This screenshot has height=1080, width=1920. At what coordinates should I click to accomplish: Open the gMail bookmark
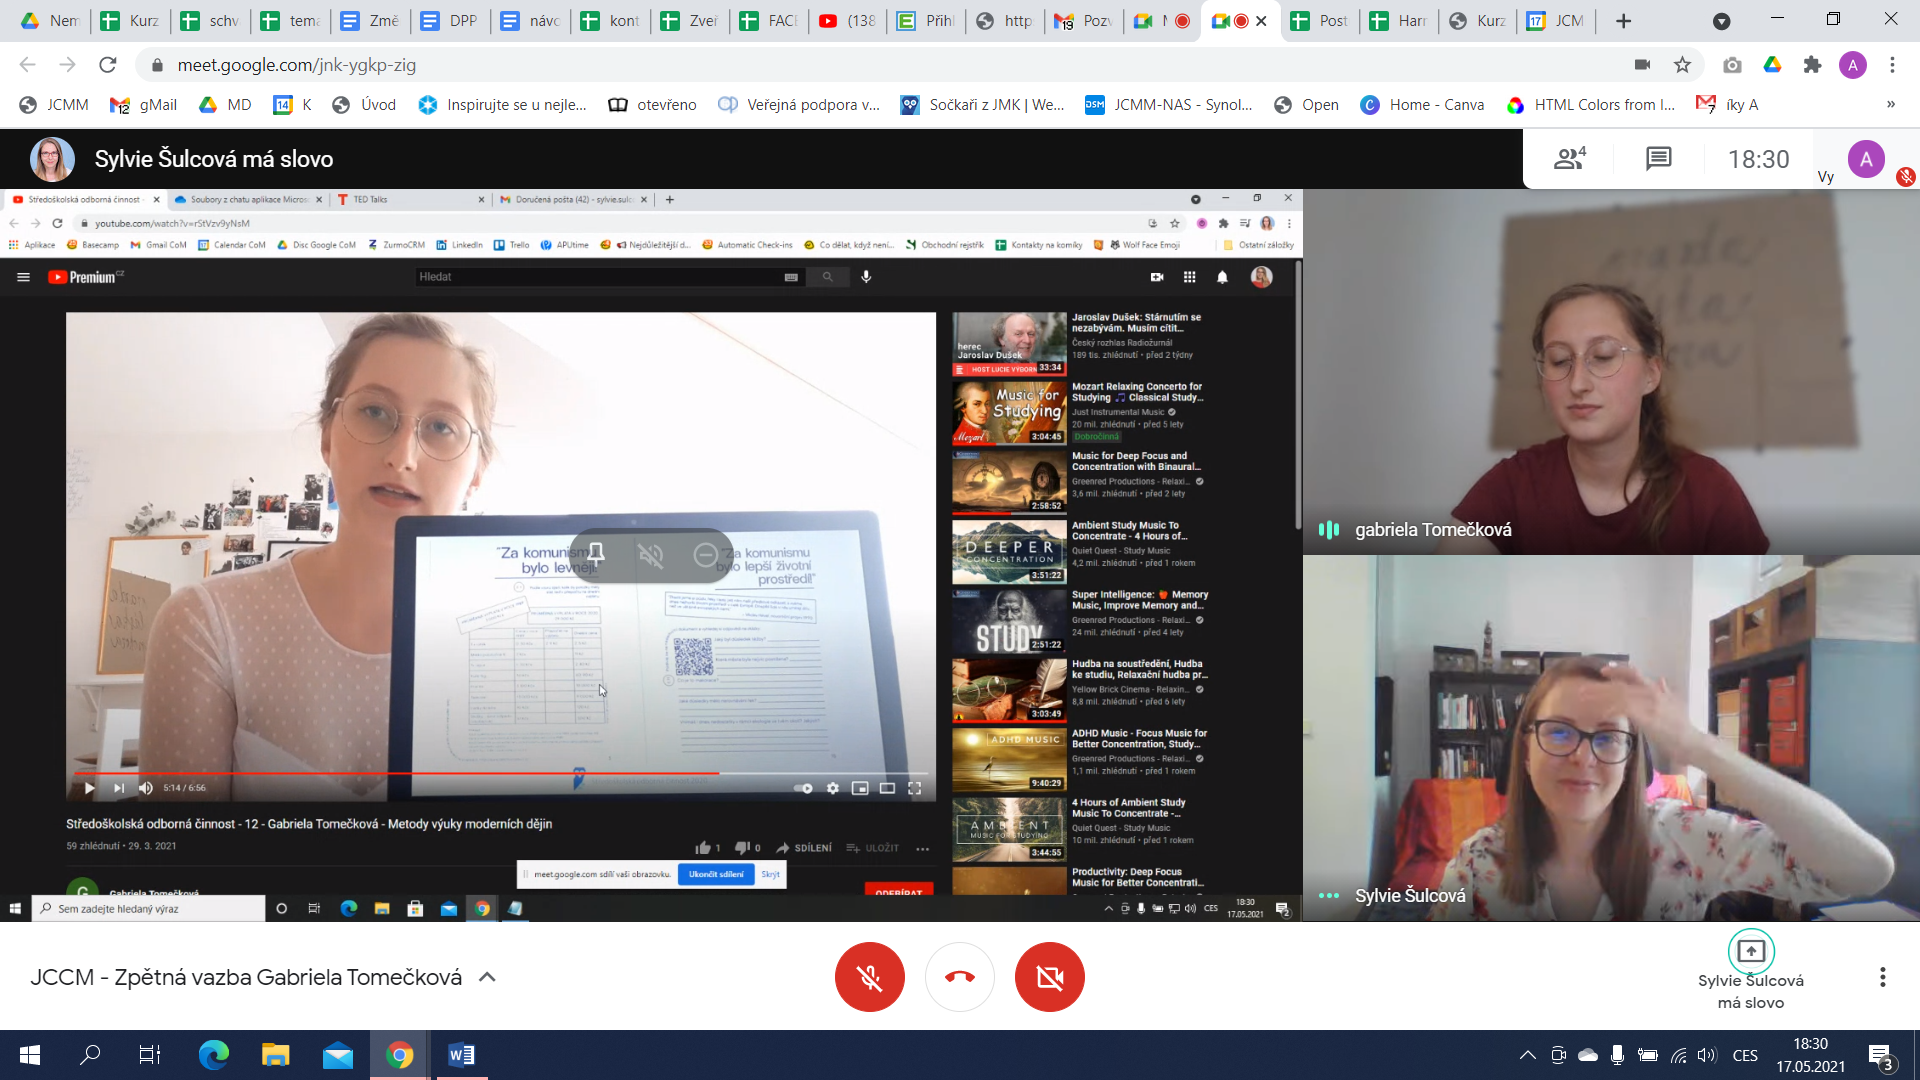click(144, 104)
